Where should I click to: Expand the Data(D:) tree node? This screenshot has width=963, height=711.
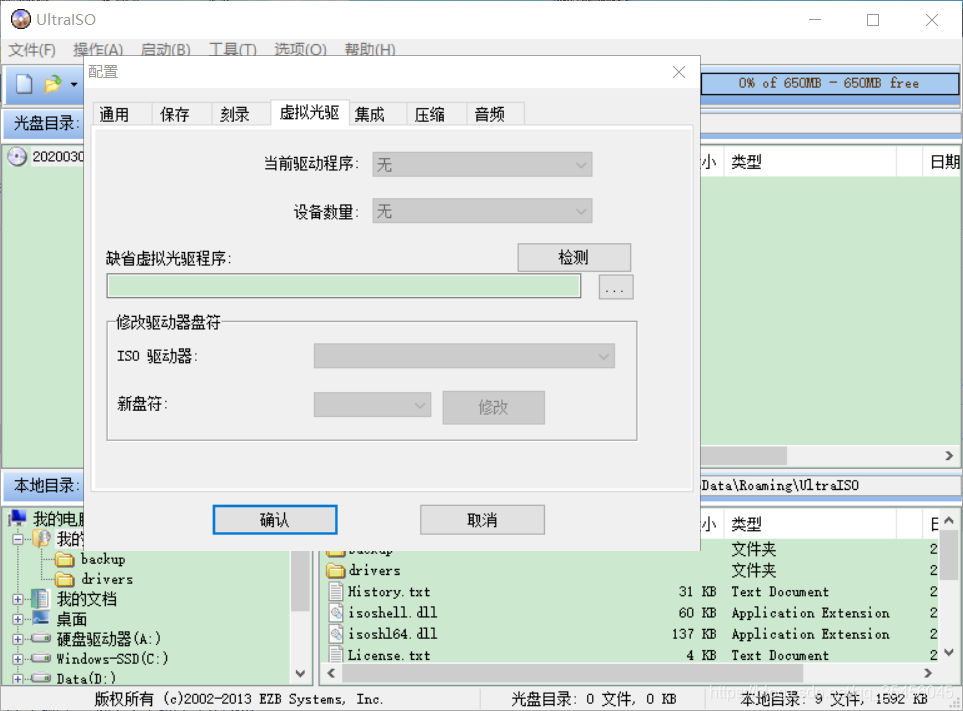pos(18,678)
